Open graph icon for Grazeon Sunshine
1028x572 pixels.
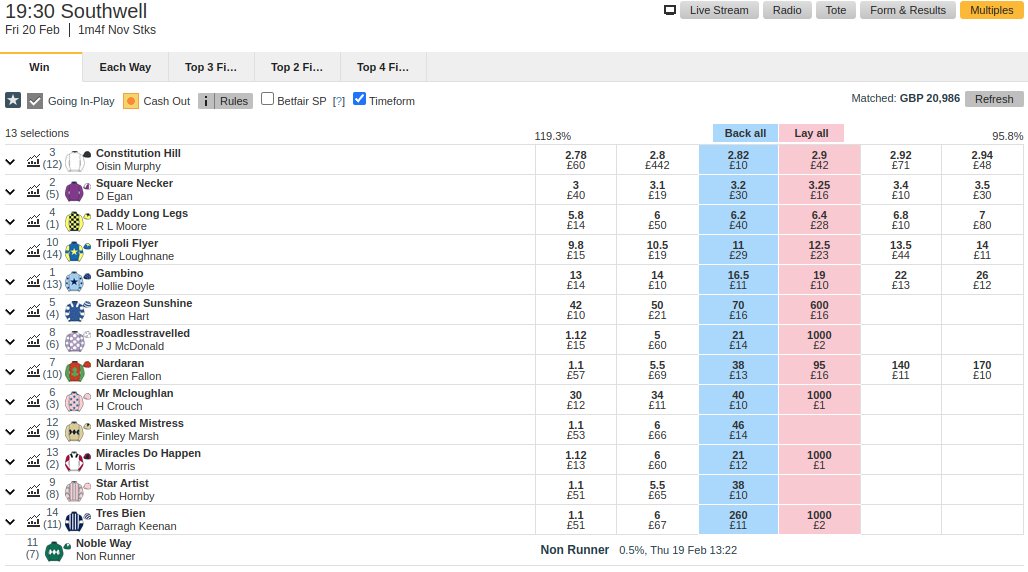33,311
